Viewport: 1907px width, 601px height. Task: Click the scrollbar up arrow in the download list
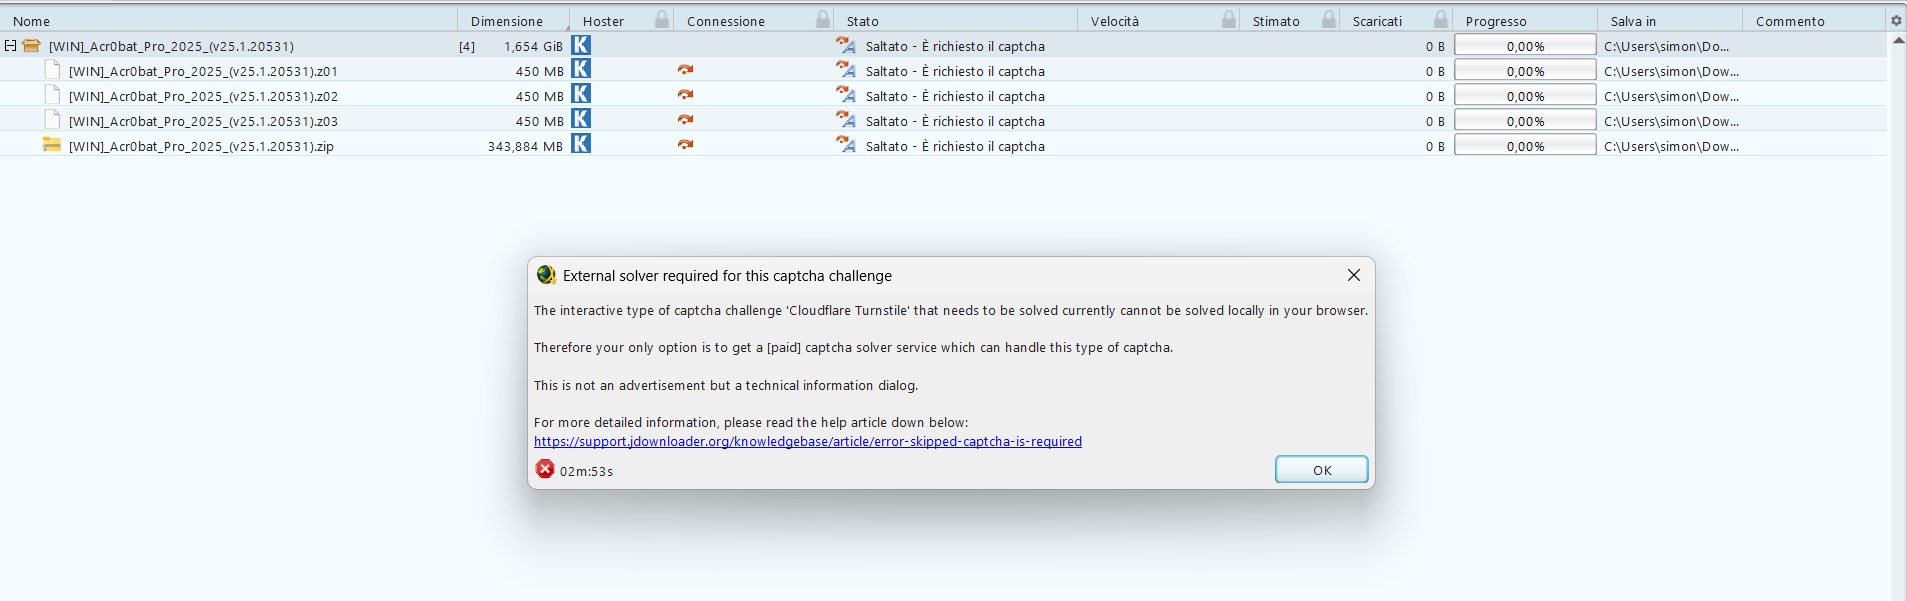(1898, 41)
